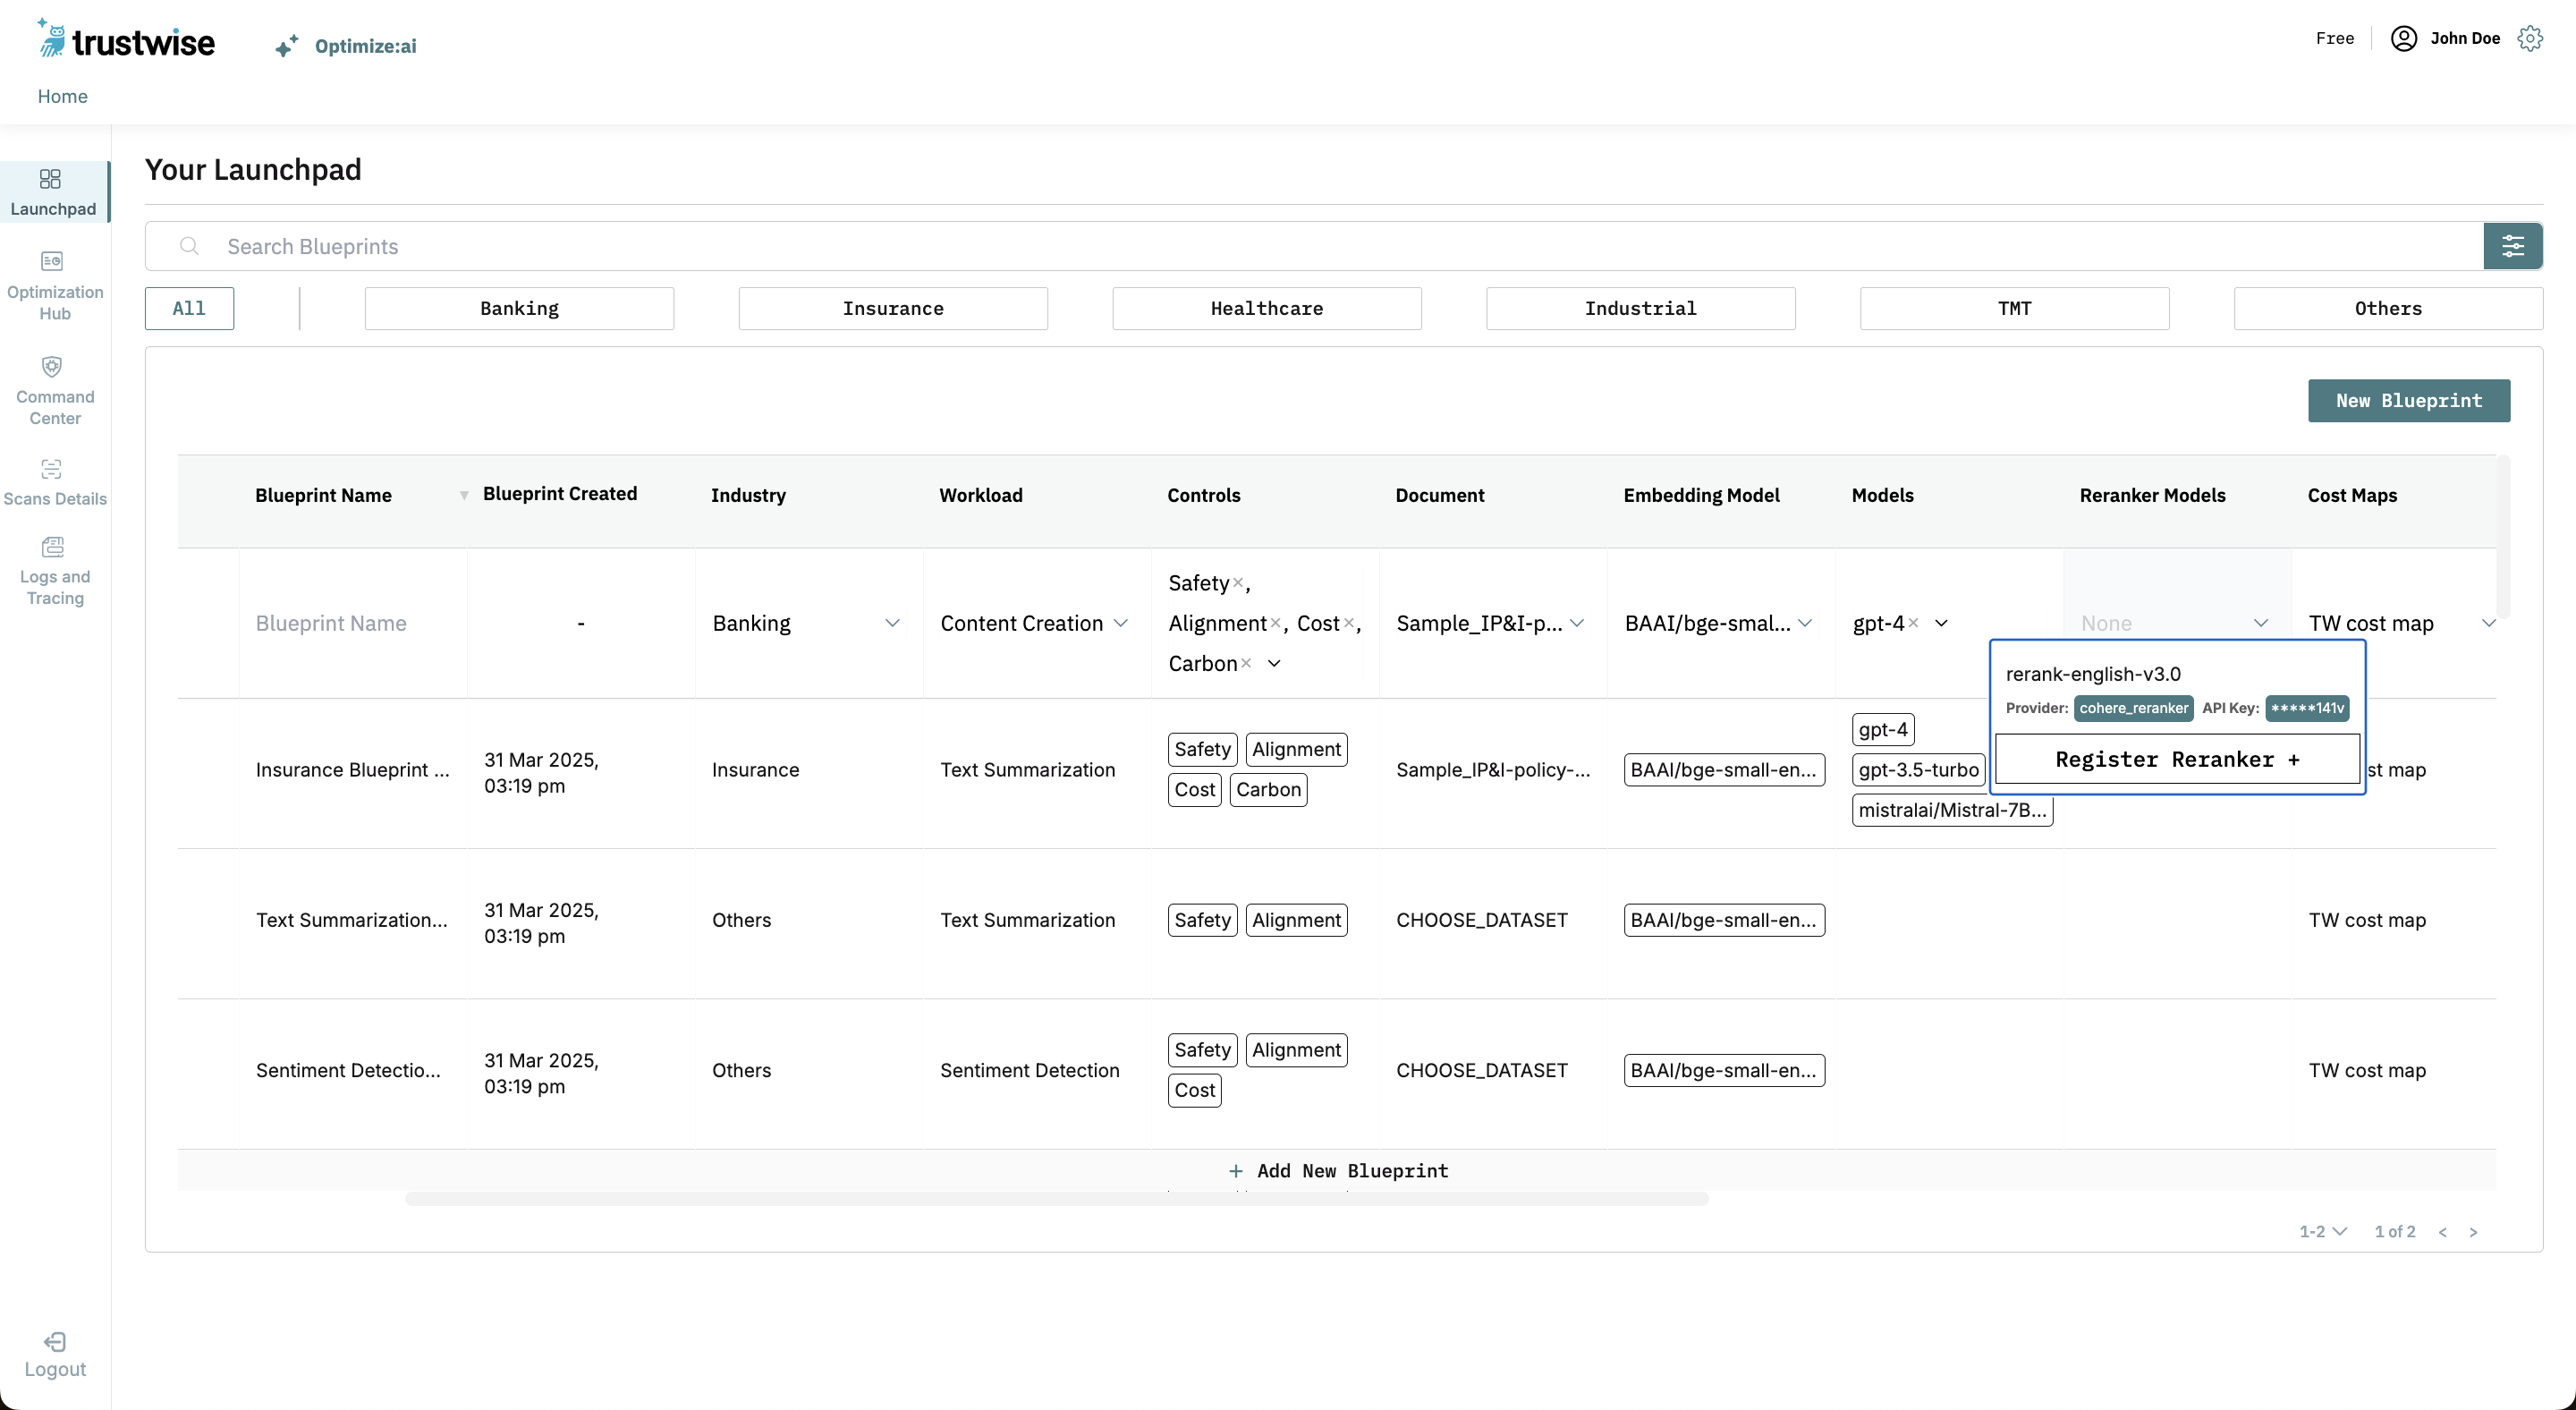
Task: Remove the Safety tag from Controls
Action: [x=1237, y=583]
